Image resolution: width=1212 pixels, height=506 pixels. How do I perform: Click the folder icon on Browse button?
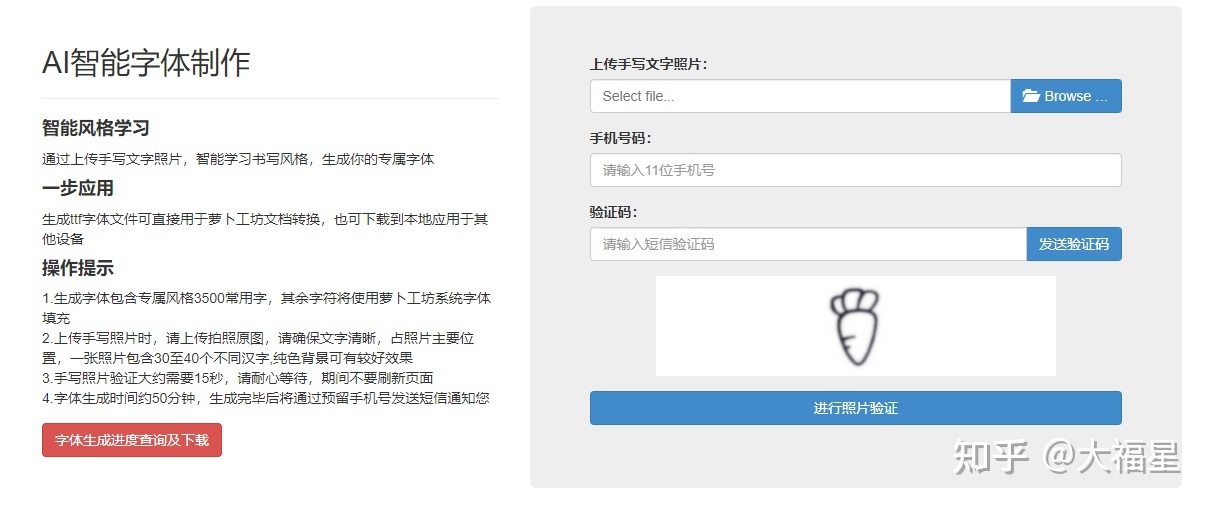pyautogui.click(x=1031, y=96)
